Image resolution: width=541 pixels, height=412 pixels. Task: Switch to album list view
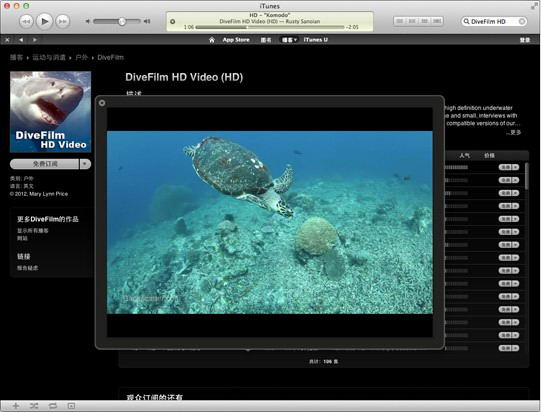(x=412, y=21)
